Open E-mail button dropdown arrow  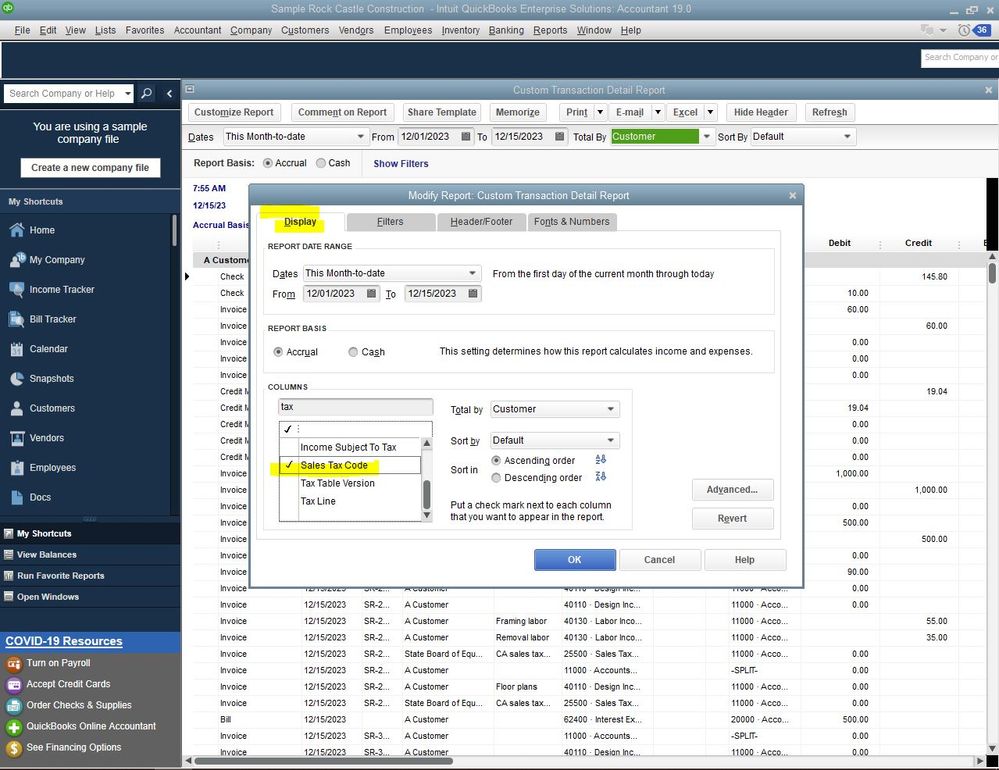(x=658, y=112)
